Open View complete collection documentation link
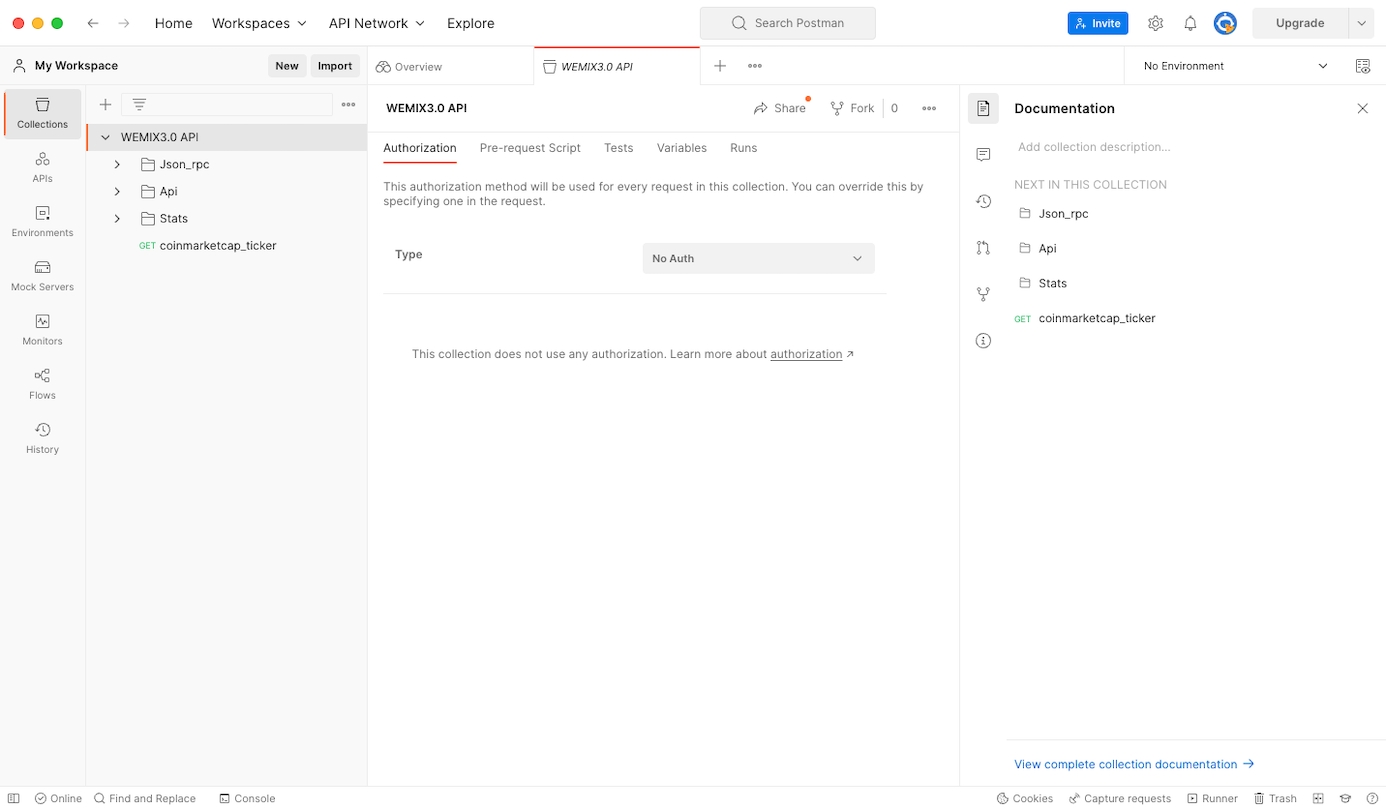Image resolution: width=1386 pixels, height=810 pixels. pyautogui.click(x=1133, y=764)
